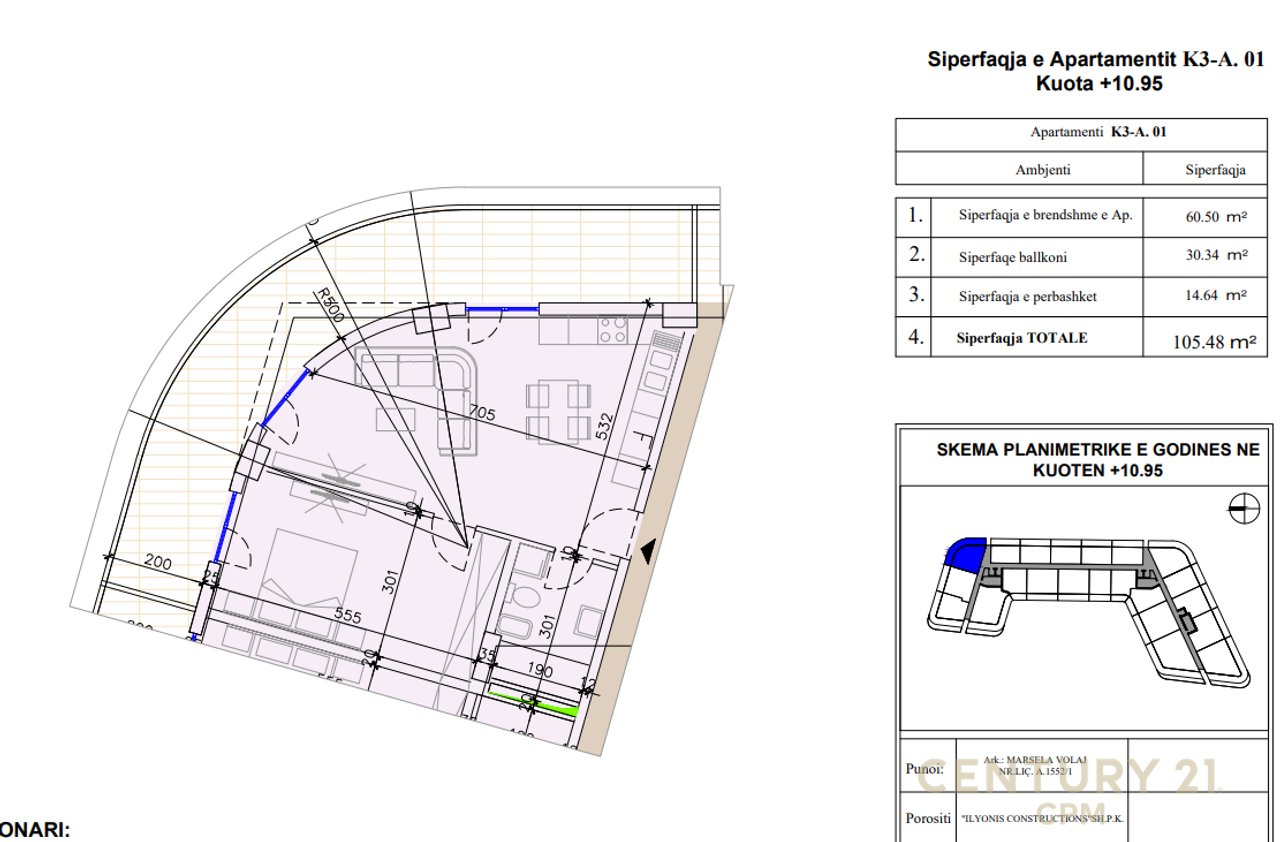This screenshot has width=1280, height=842.
Task: Click the '105.48 m²' total value
Action: (x=1214, y=342)
